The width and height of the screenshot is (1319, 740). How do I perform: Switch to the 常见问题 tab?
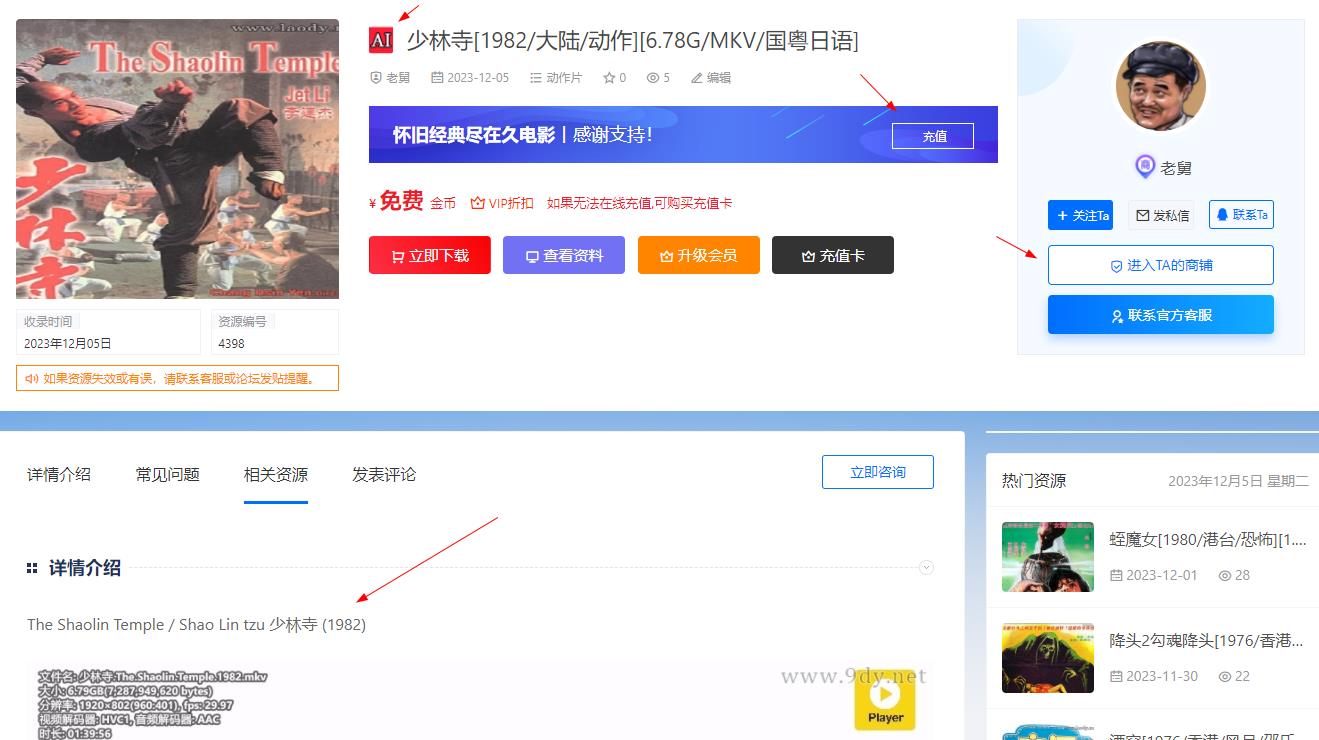168,474
